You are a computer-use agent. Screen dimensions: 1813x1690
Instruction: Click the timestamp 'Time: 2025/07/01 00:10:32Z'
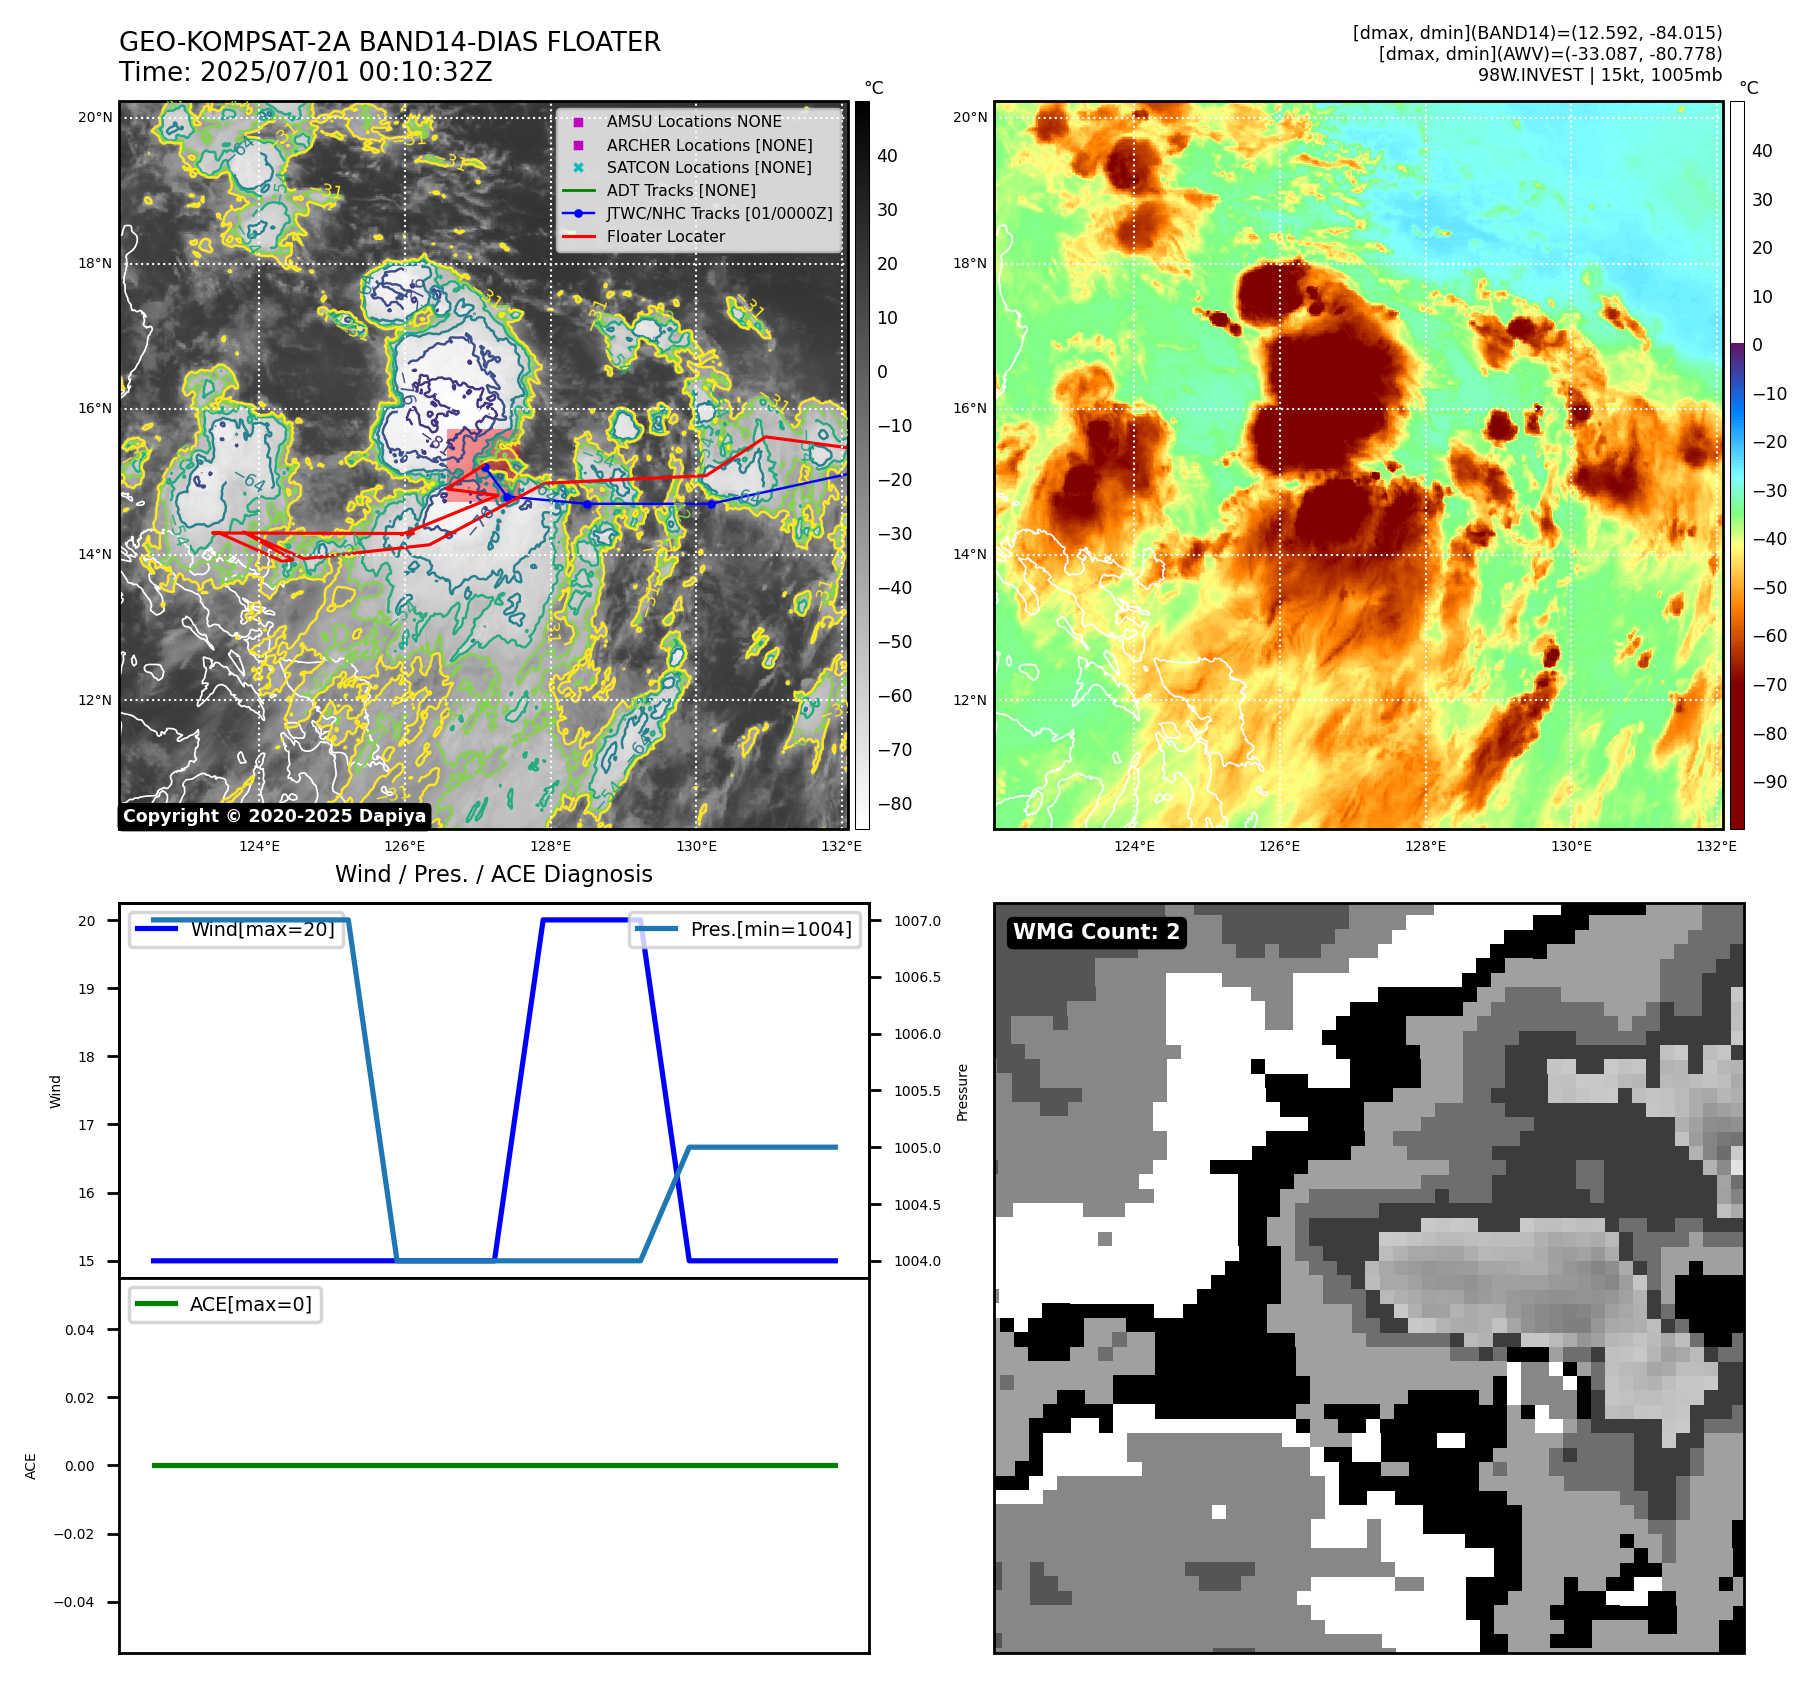[306, 72]
